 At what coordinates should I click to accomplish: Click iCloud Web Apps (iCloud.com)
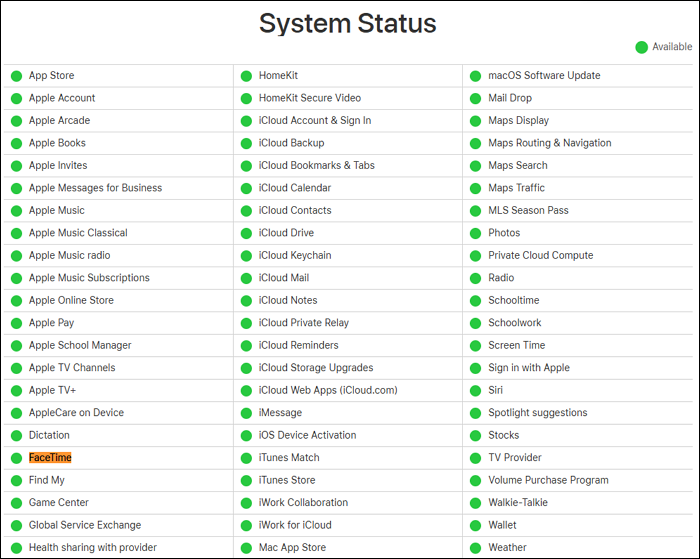pyautogui.click(x=328, y=390)
